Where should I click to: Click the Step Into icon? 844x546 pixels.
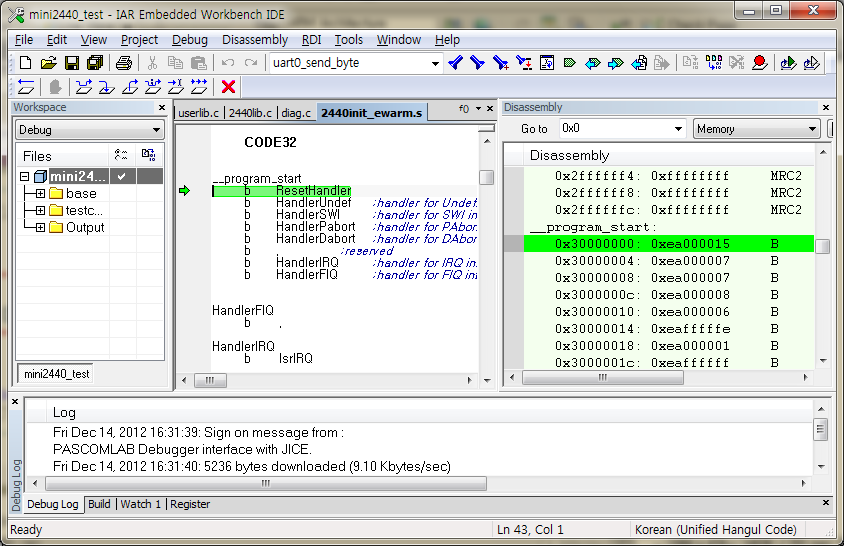[107, 87]
